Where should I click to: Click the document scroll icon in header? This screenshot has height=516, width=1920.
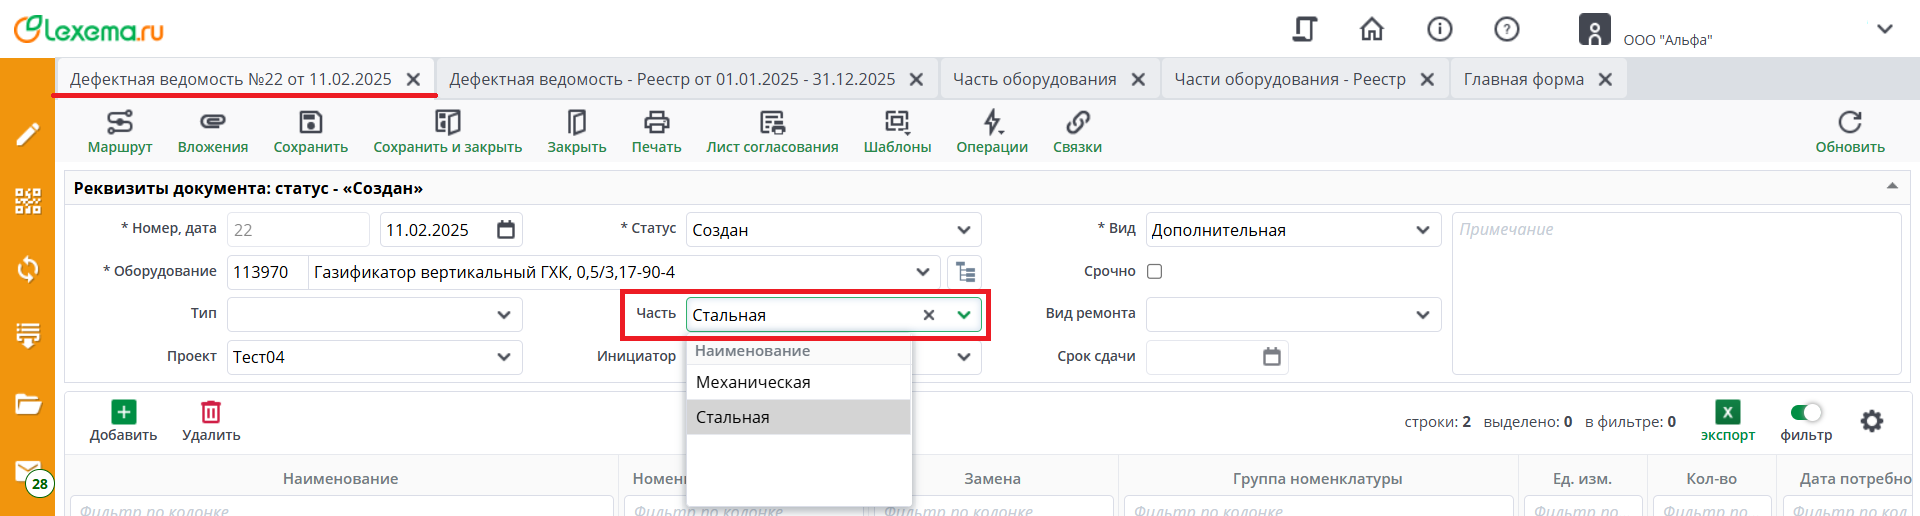1305,29
